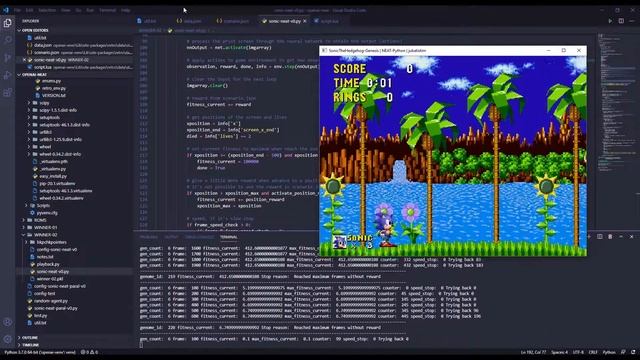Open the Selection menu
The height and width of the screenshot is (360, 640).
point(47,10)
